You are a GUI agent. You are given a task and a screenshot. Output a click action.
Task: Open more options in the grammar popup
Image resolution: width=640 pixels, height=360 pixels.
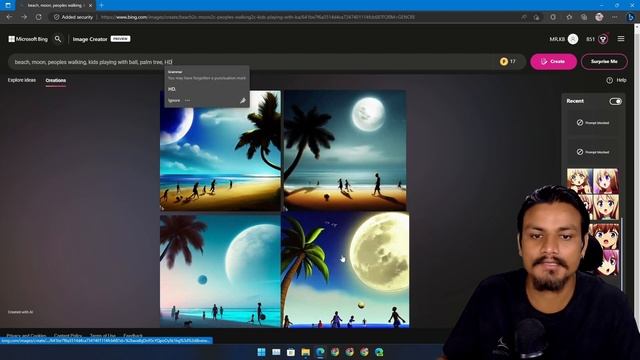[187, 100]
